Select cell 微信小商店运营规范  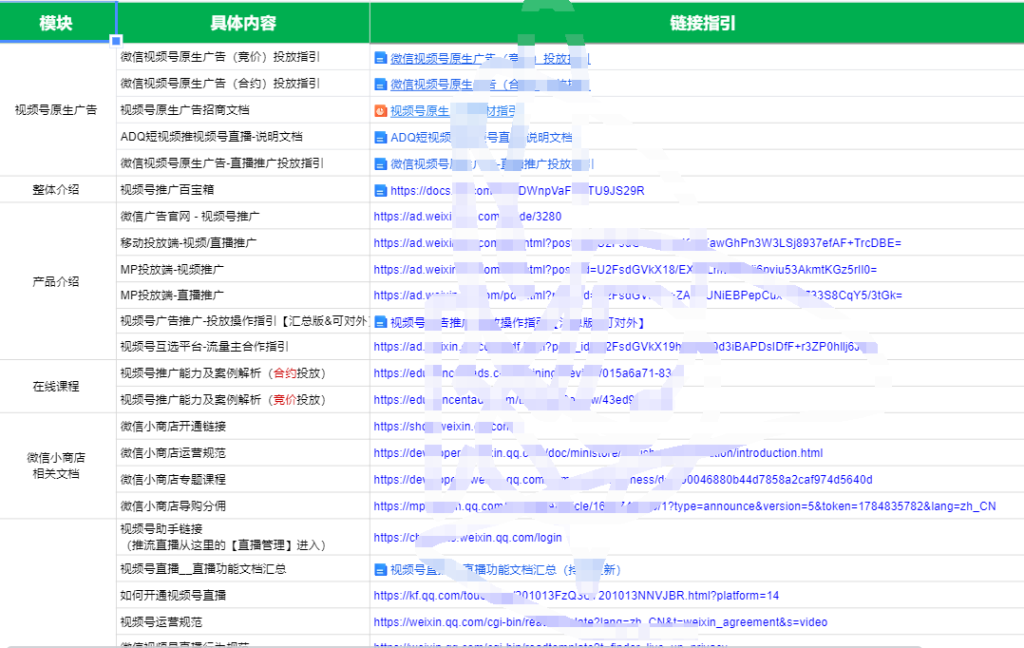coord(243,453)
